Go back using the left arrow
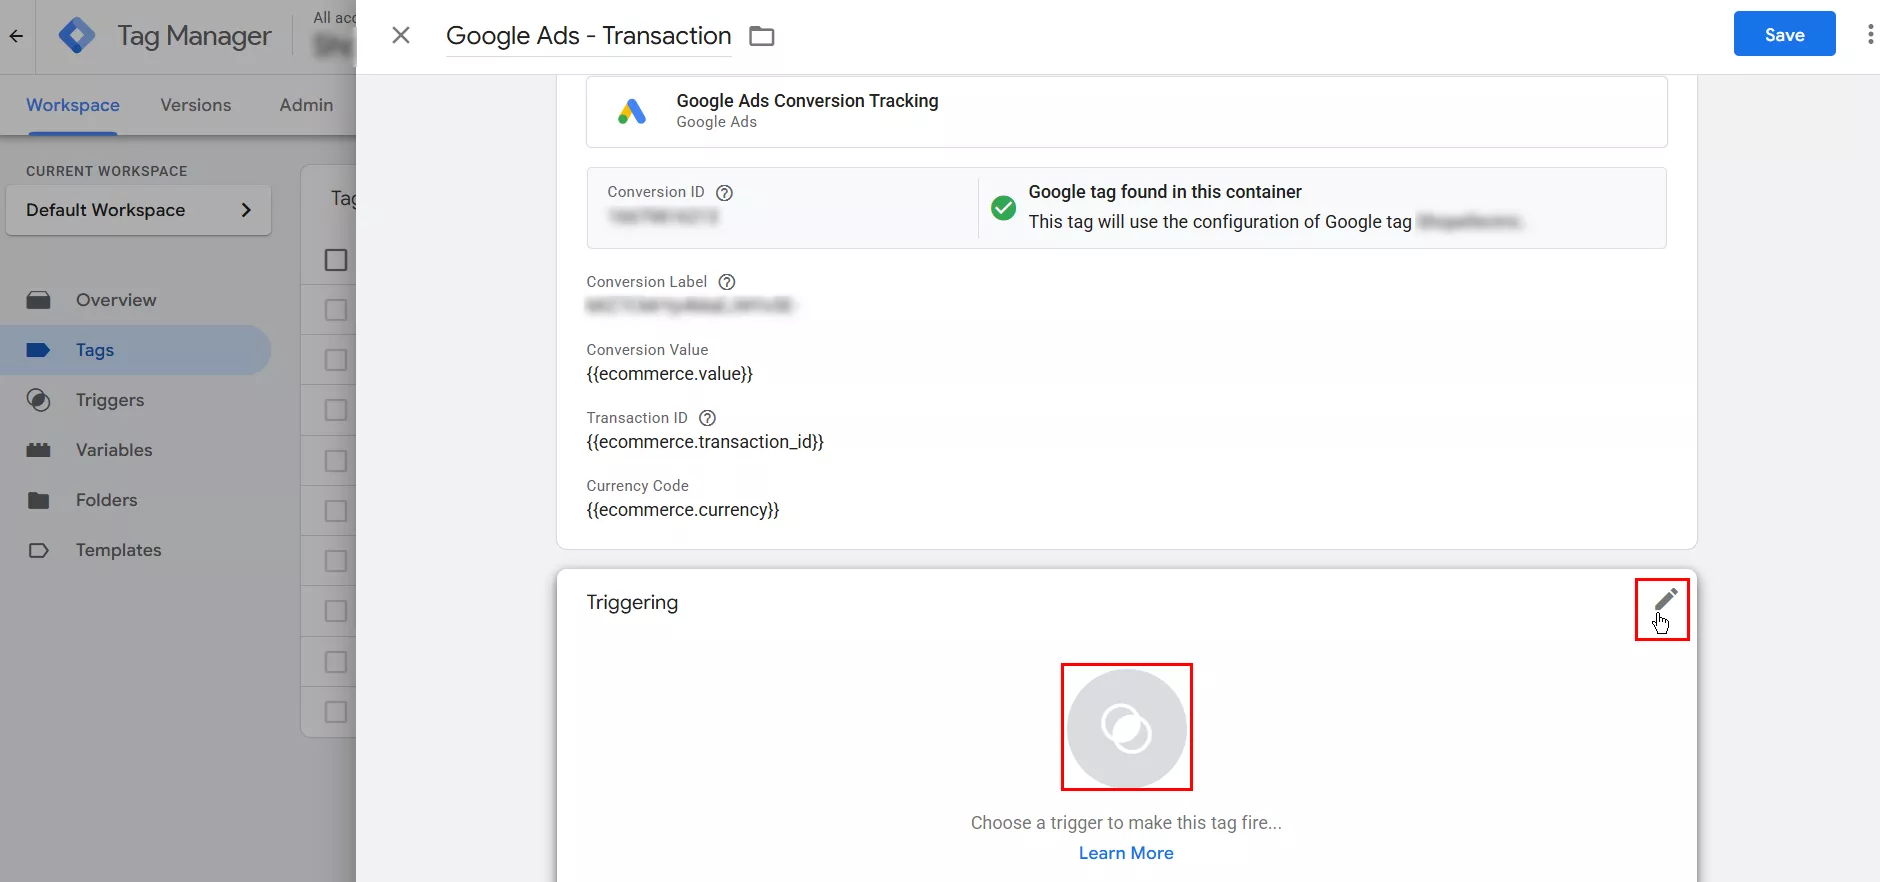The height and width of the screenshot is (882, 1880). pyautogui.click(x=16, y=36)
